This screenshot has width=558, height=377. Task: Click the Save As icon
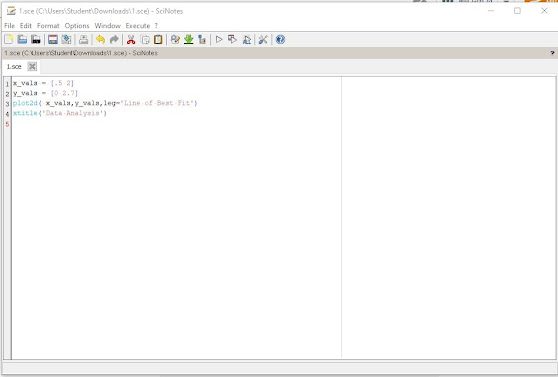point(66,40)
